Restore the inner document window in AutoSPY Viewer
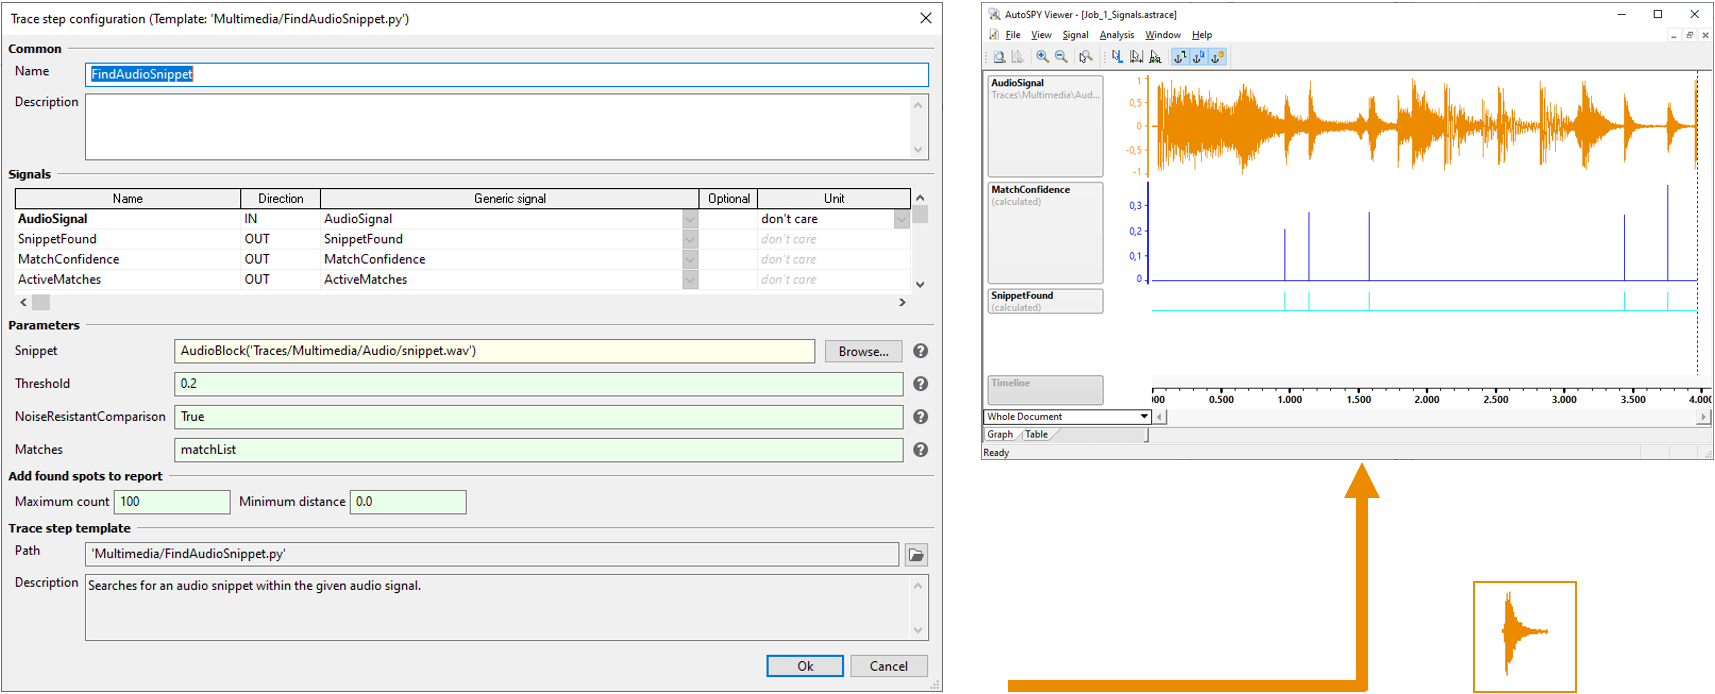 pyautogui.click(x=1690, y=35)
